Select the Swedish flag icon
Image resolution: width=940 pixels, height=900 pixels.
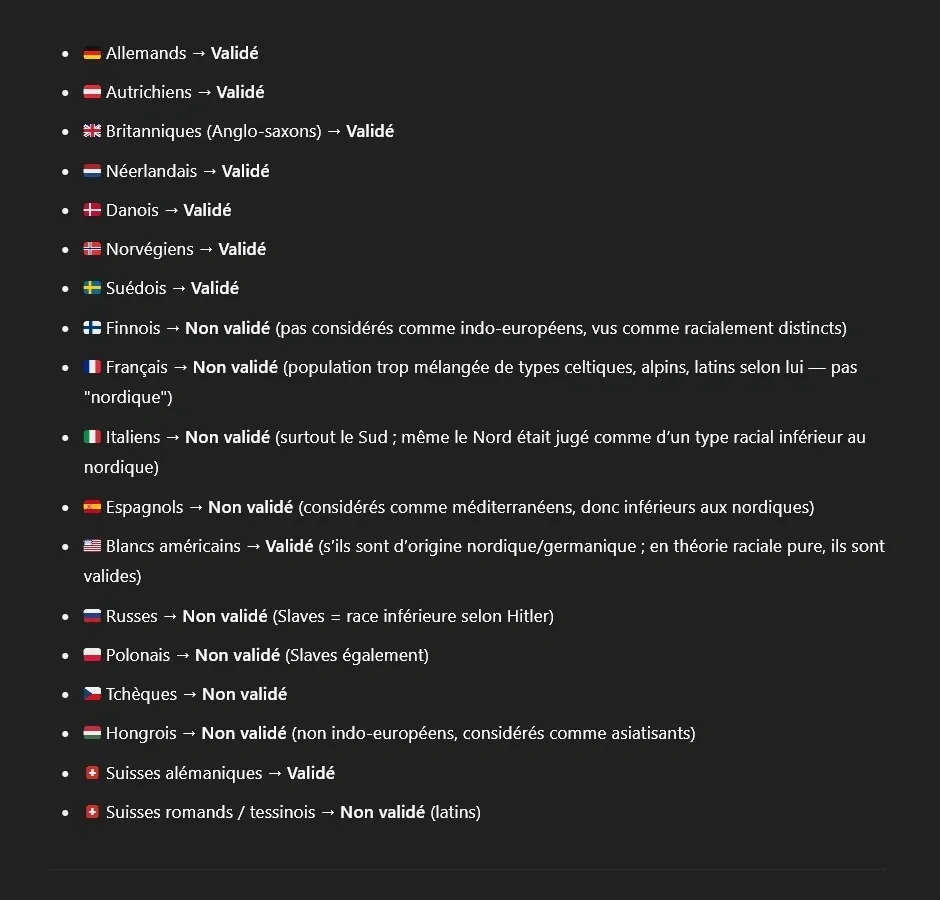coord(92,289)
